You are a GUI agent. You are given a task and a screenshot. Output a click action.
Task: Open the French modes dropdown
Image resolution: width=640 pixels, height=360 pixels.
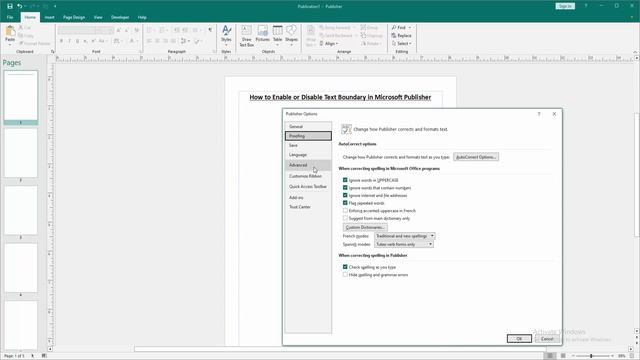(x=404, y=236)
